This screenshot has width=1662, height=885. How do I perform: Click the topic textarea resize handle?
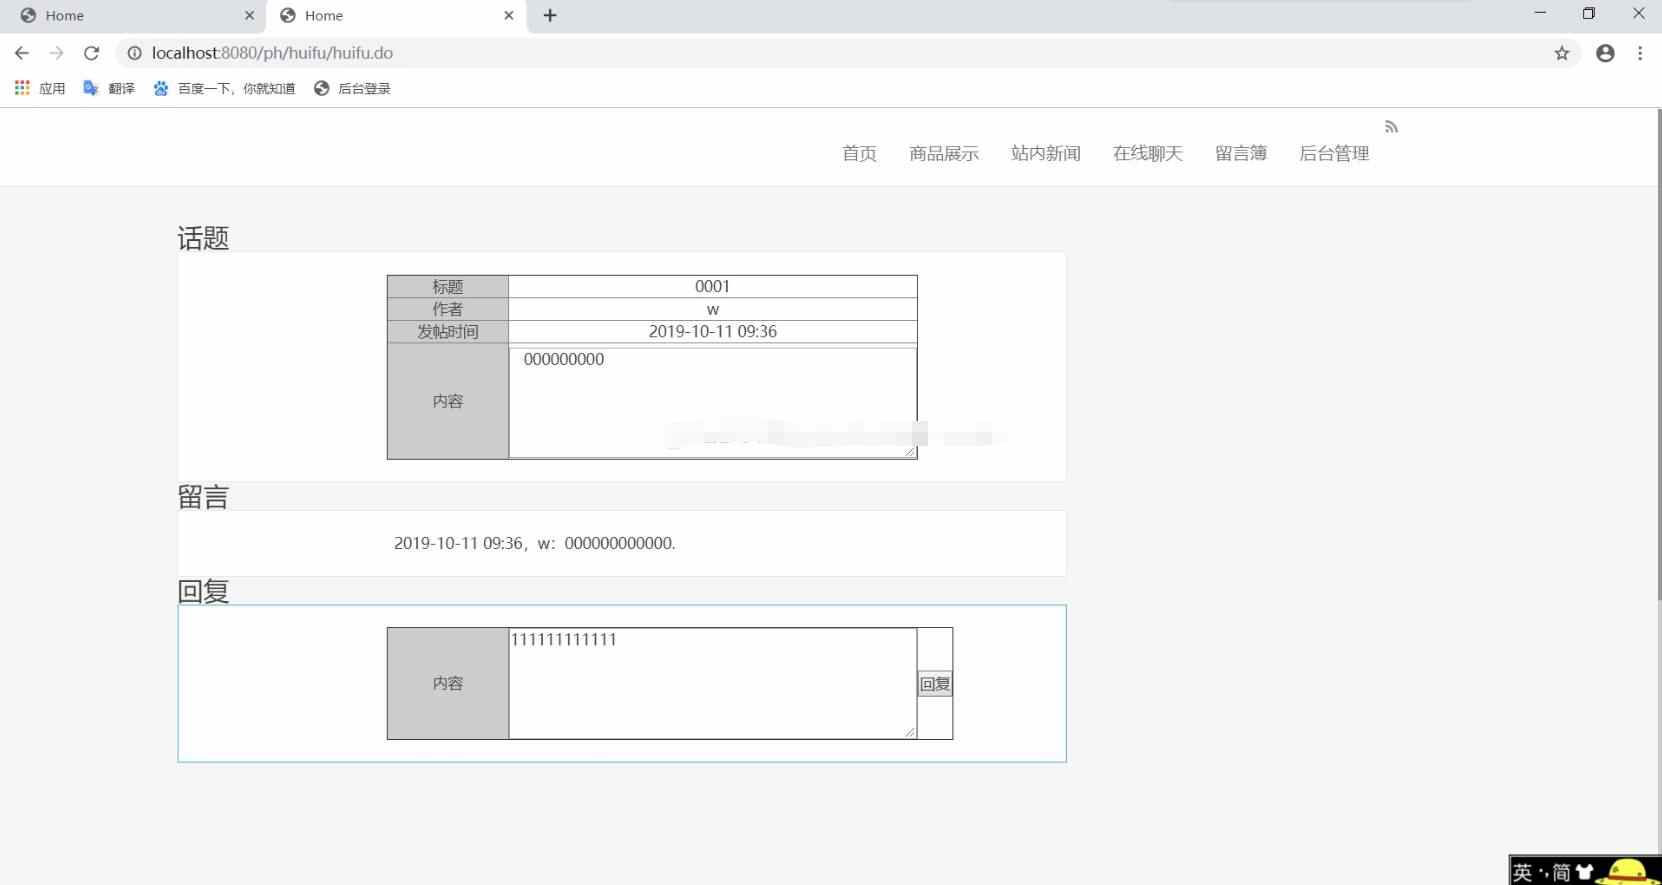click(x=910, y=451)
